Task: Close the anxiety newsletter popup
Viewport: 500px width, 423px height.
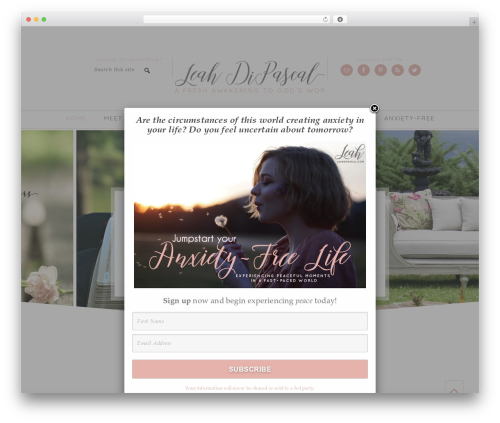Action: point(374,108)
